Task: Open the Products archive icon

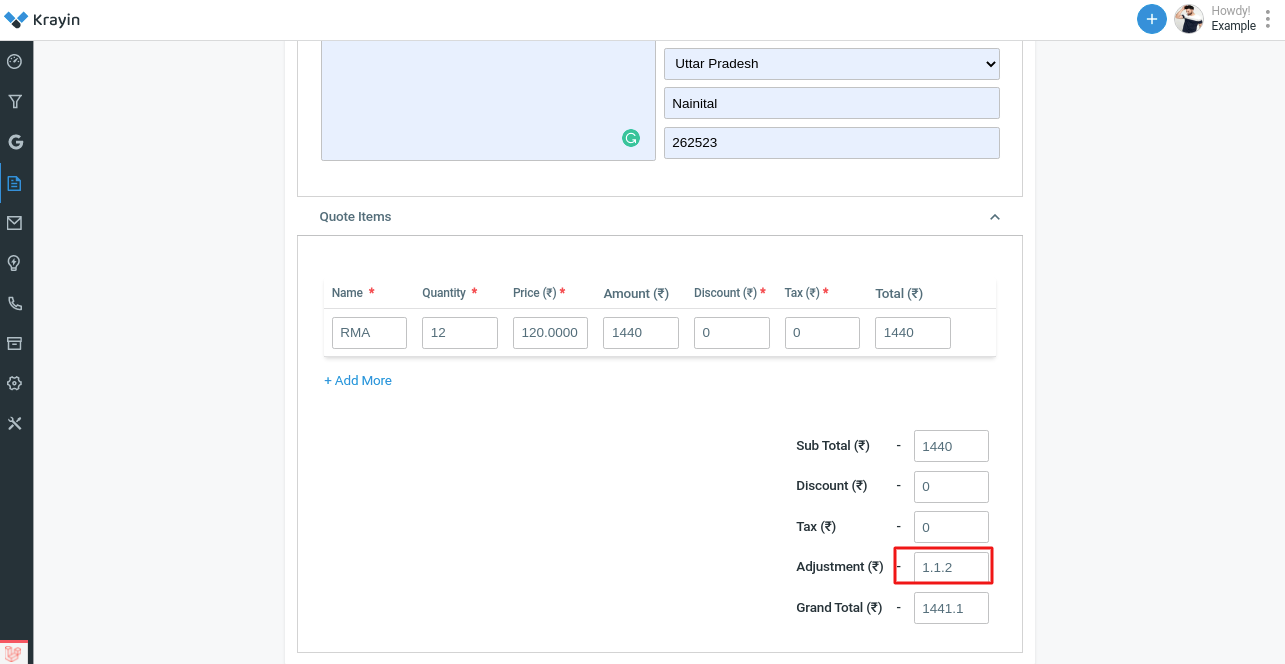Action: click(15, 343)
